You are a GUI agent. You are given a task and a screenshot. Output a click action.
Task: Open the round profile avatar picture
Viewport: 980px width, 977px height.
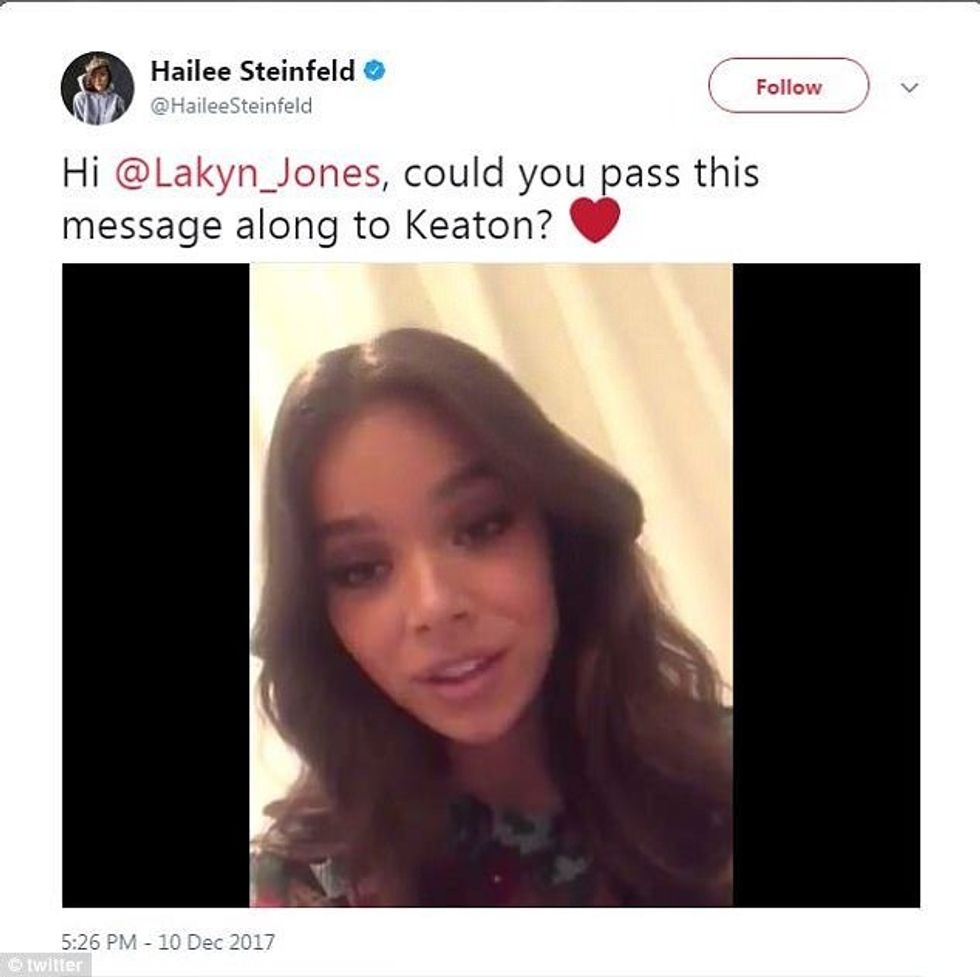97,88
